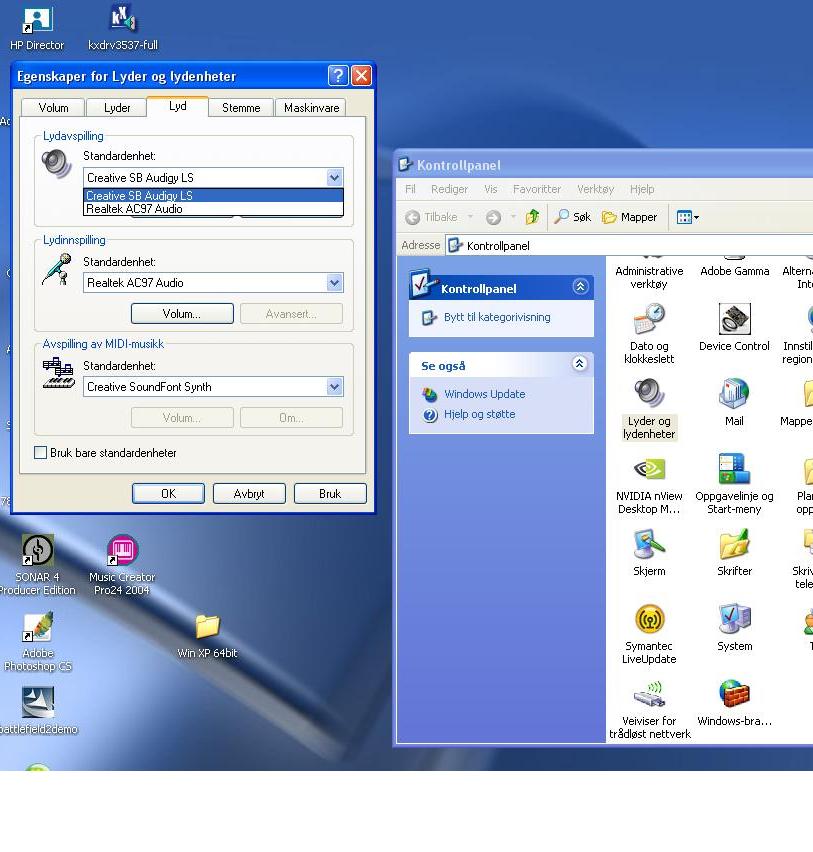Screen dimensions: 813x852
Task: Click the Avbryt button
Action: pyautogui.click(x=249, y=493)
